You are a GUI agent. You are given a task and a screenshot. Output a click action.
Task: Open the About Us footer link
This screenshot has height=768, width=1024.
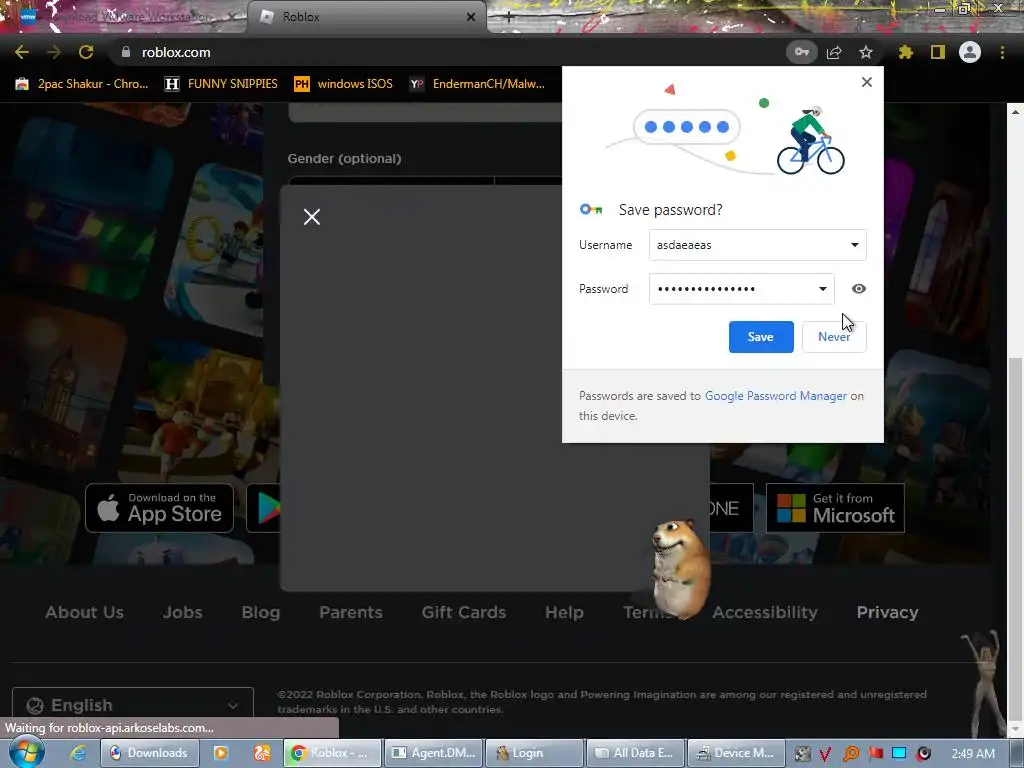pos(84,612)
